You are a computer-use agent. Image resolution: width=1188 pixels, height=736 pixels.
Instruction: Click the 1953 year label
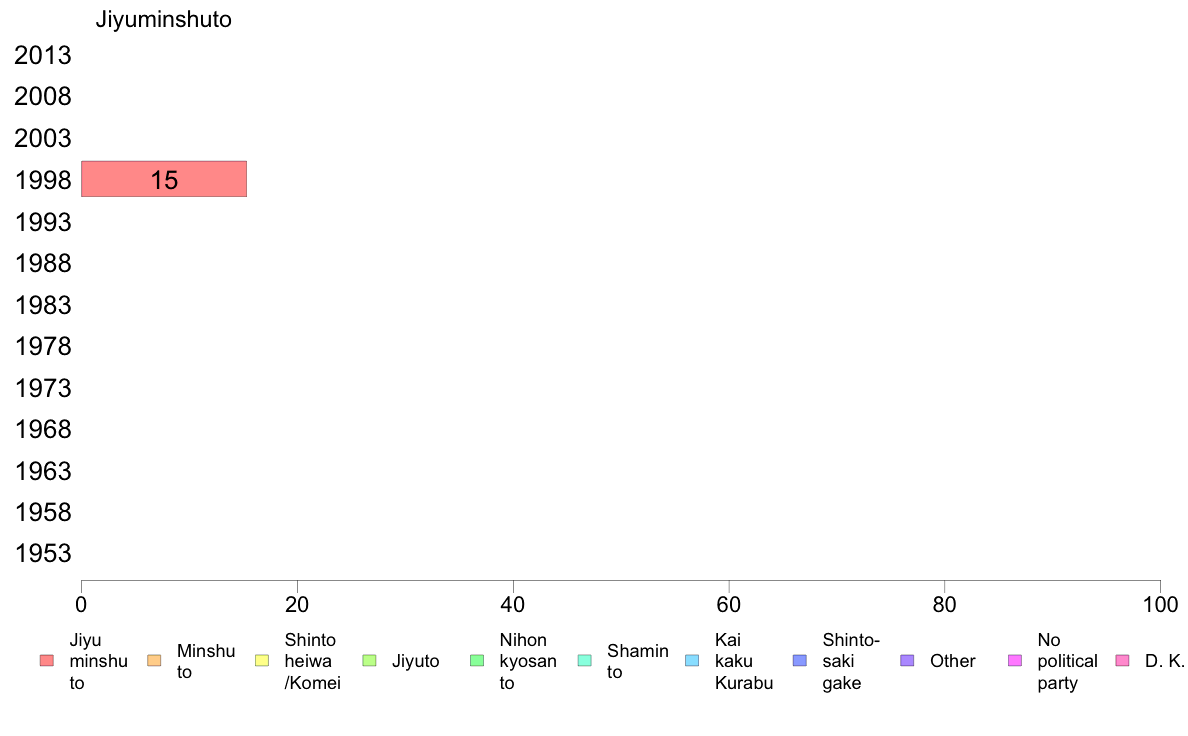pos(42,553)
